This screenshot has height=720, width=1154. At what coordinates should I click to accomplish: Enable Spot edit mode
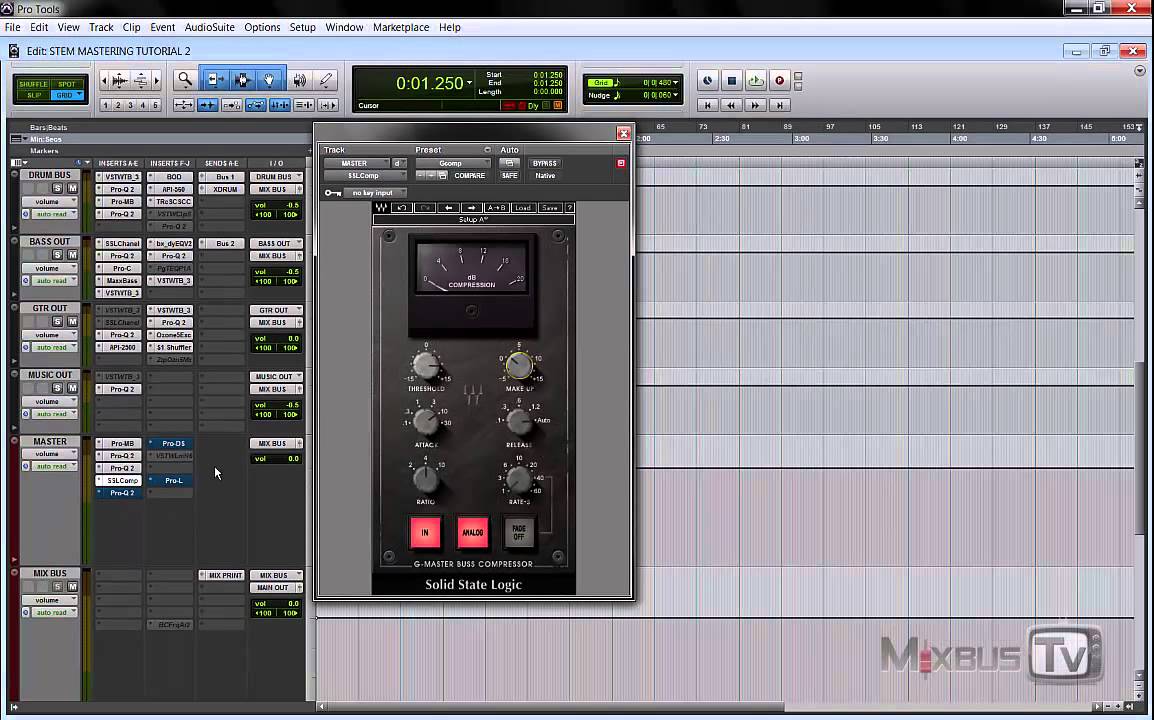pos(67,84)
